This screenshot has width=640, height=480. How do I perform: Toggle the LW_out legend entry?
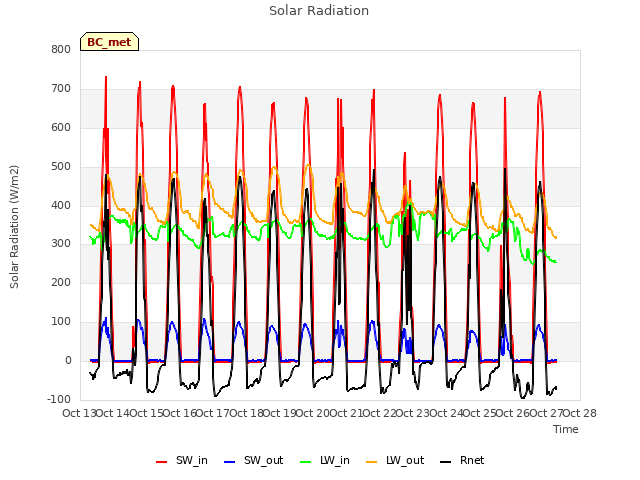tap(395, 460)
